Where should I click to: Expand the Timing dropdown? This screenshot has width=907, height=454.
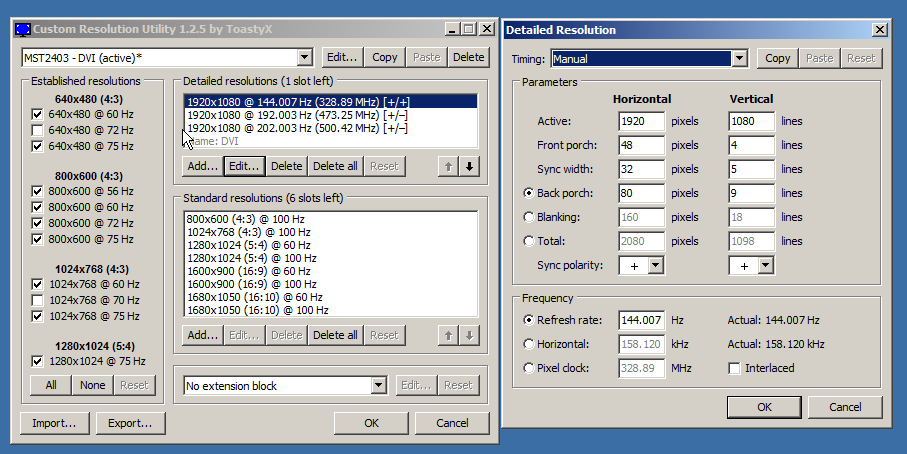(x=739, y=59)
